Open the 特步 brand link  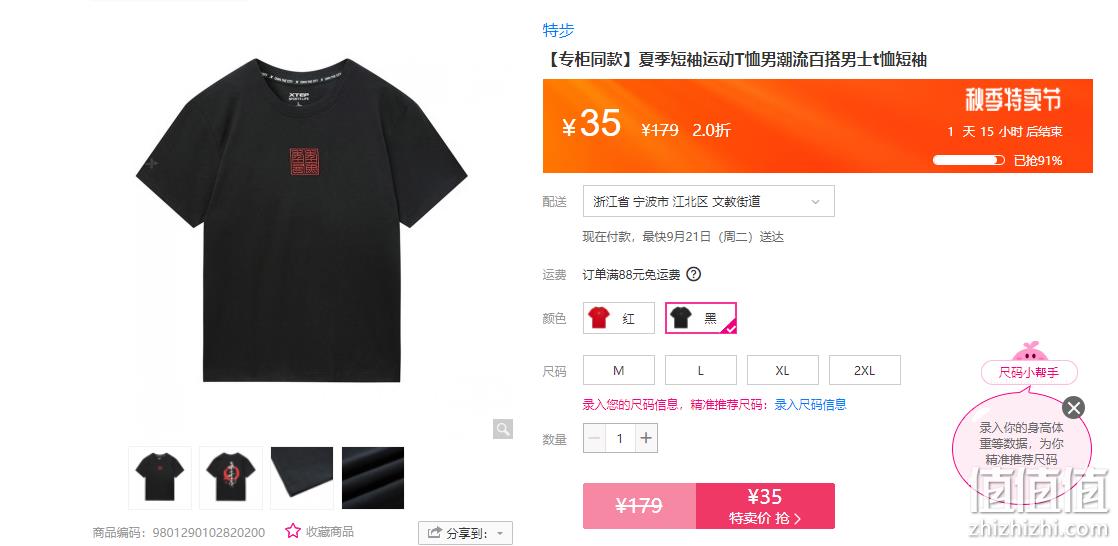tap(558, 30)
